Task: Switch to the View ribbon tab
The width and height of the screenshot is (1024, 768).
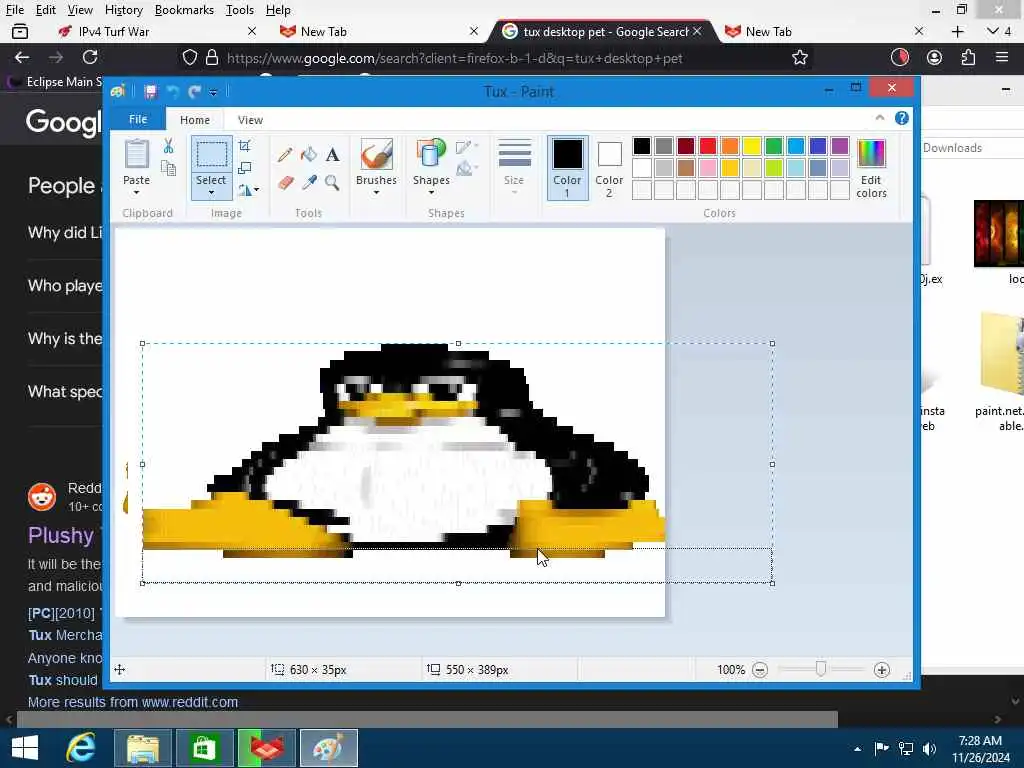Action: (x=250, y=120)
